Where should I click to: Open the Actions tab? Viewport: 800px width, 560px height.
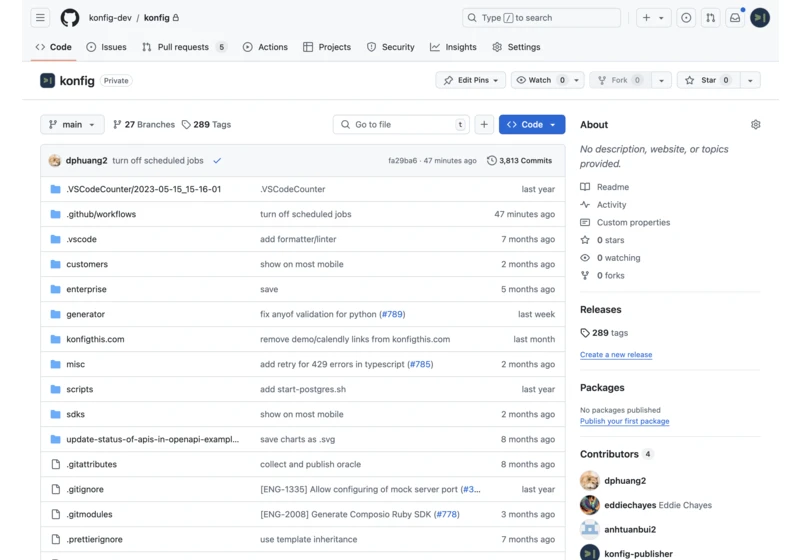coord(265,47)
